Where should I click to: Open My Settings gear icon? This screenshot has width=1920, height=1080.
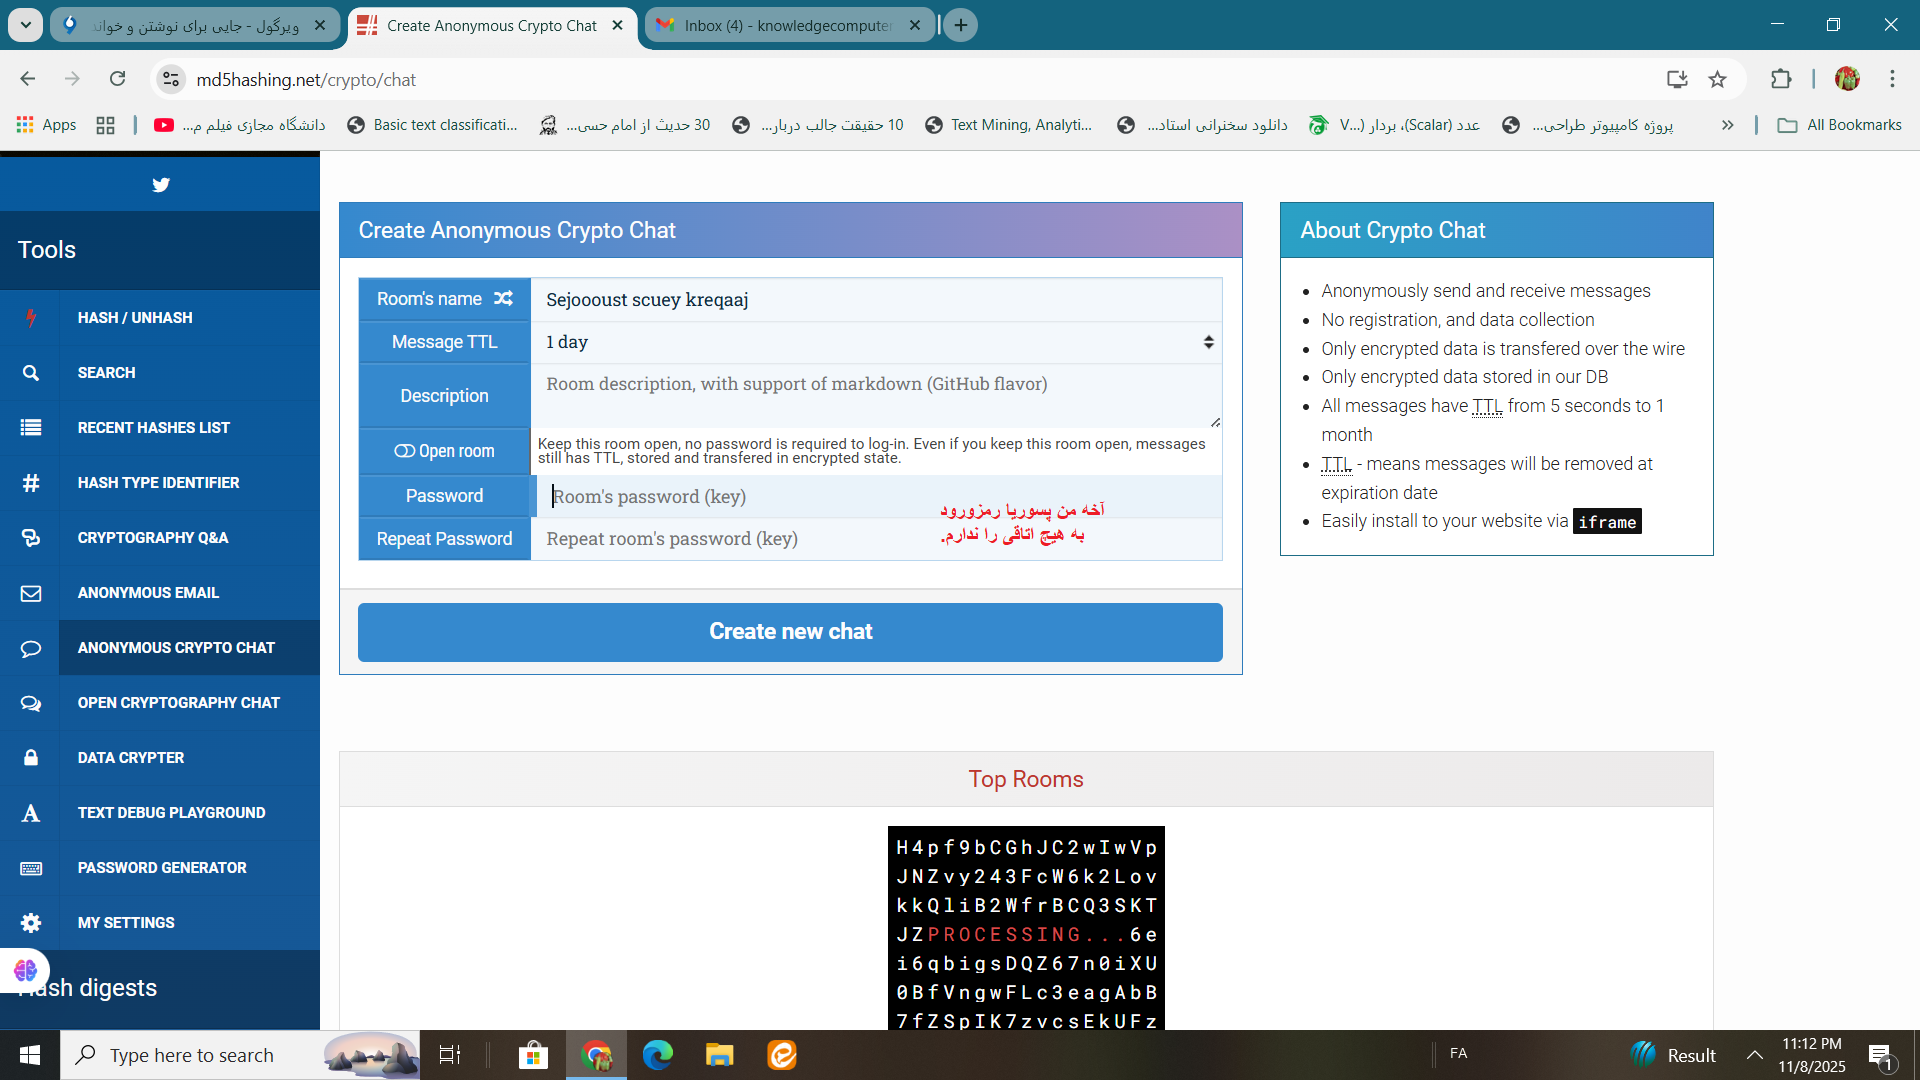tap(31, 923)
